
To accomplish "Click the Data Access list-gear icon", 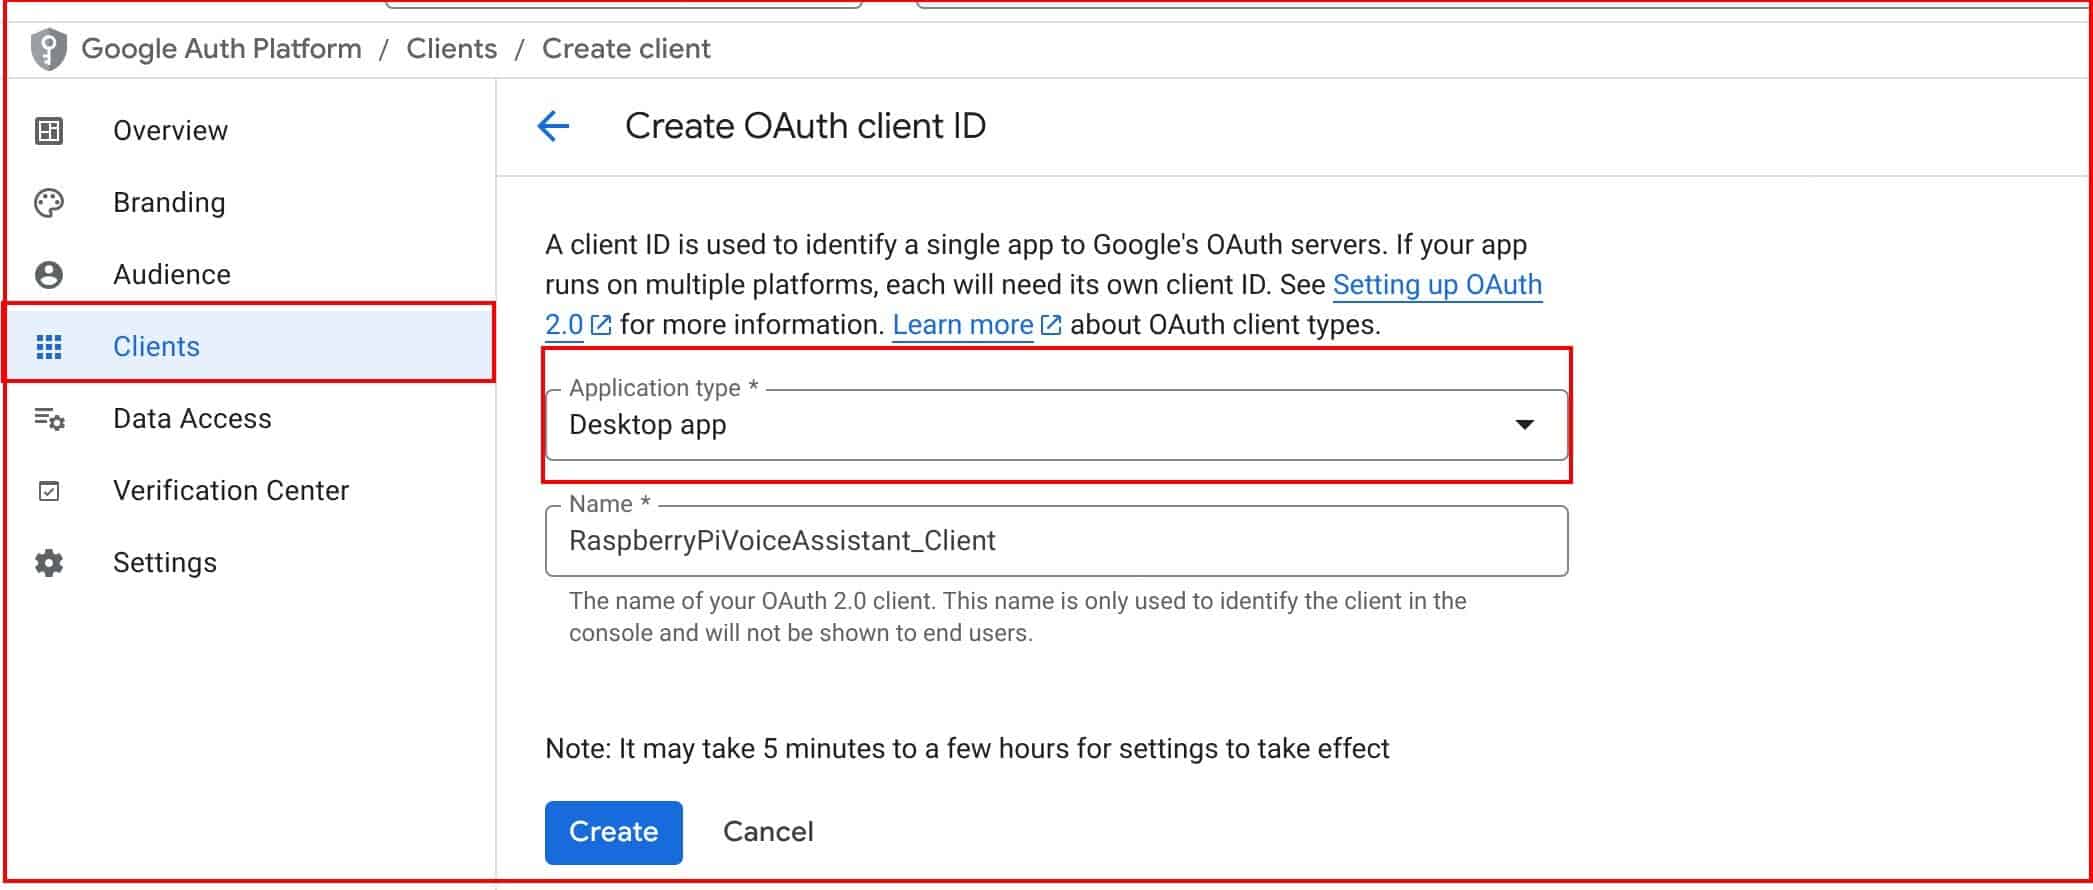I will tap(49, 419).
